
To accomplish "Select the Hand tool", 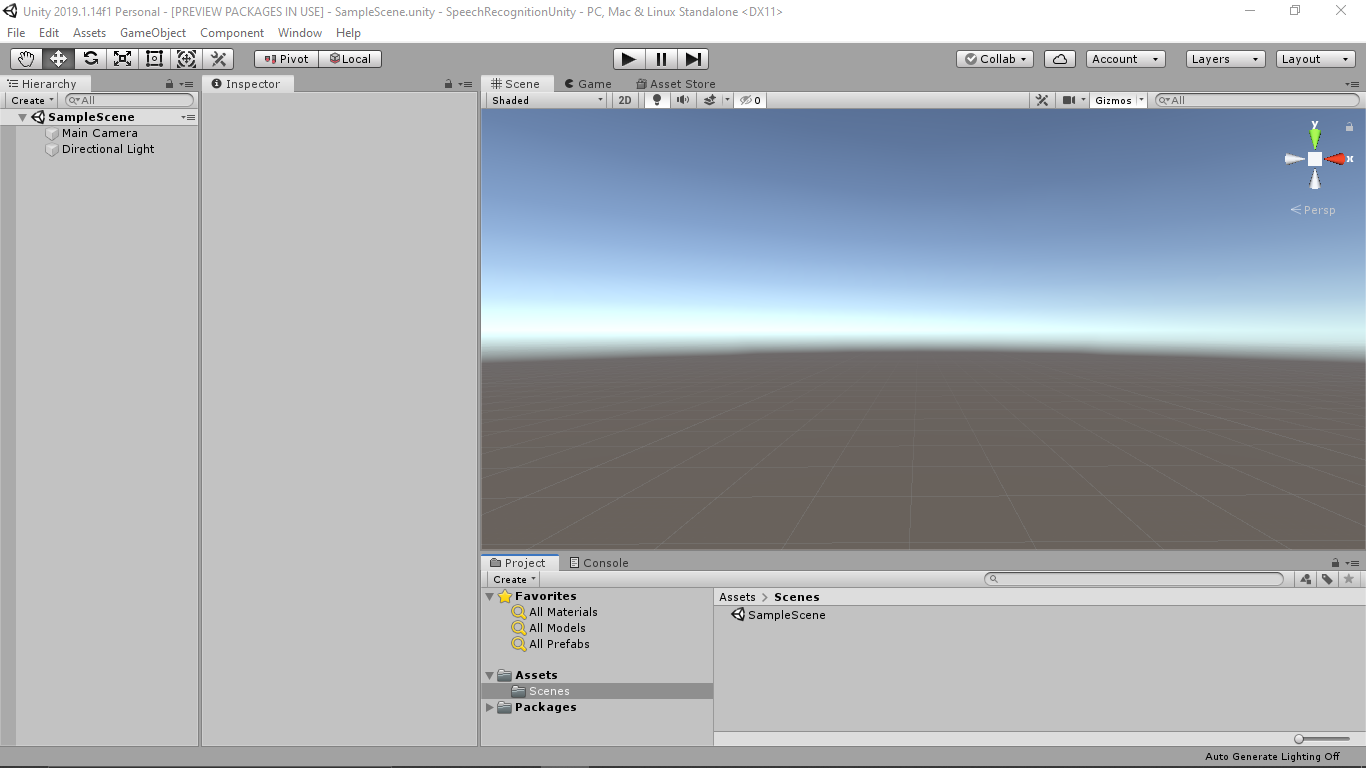I will click(25, 58).
